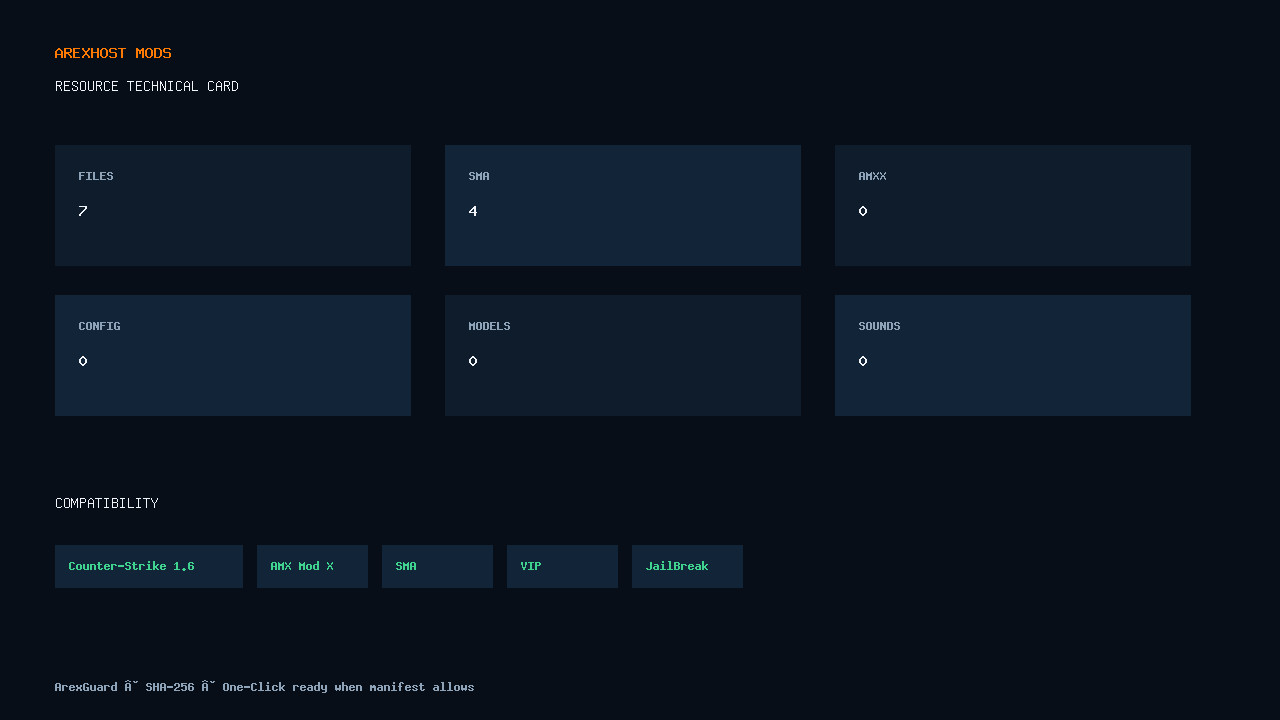Select the Counter-Strike 1.6 tag
Image resolution: width=1280 pixels, height=720 pixels.
coord(149,566)
